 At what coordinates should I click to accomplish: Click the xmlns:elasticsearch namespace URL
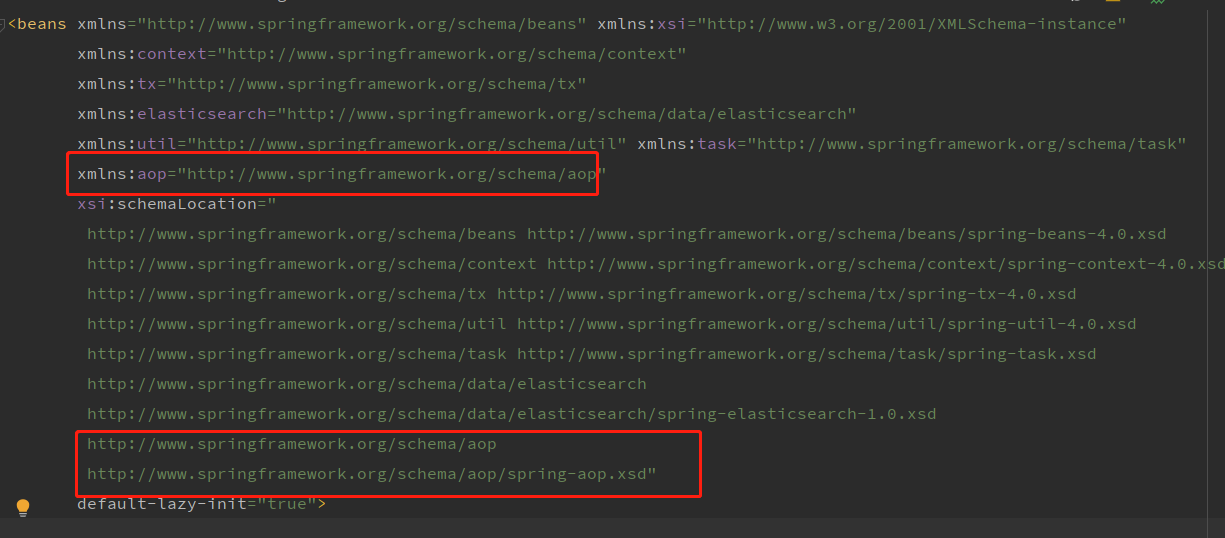(x=567, y=114)
